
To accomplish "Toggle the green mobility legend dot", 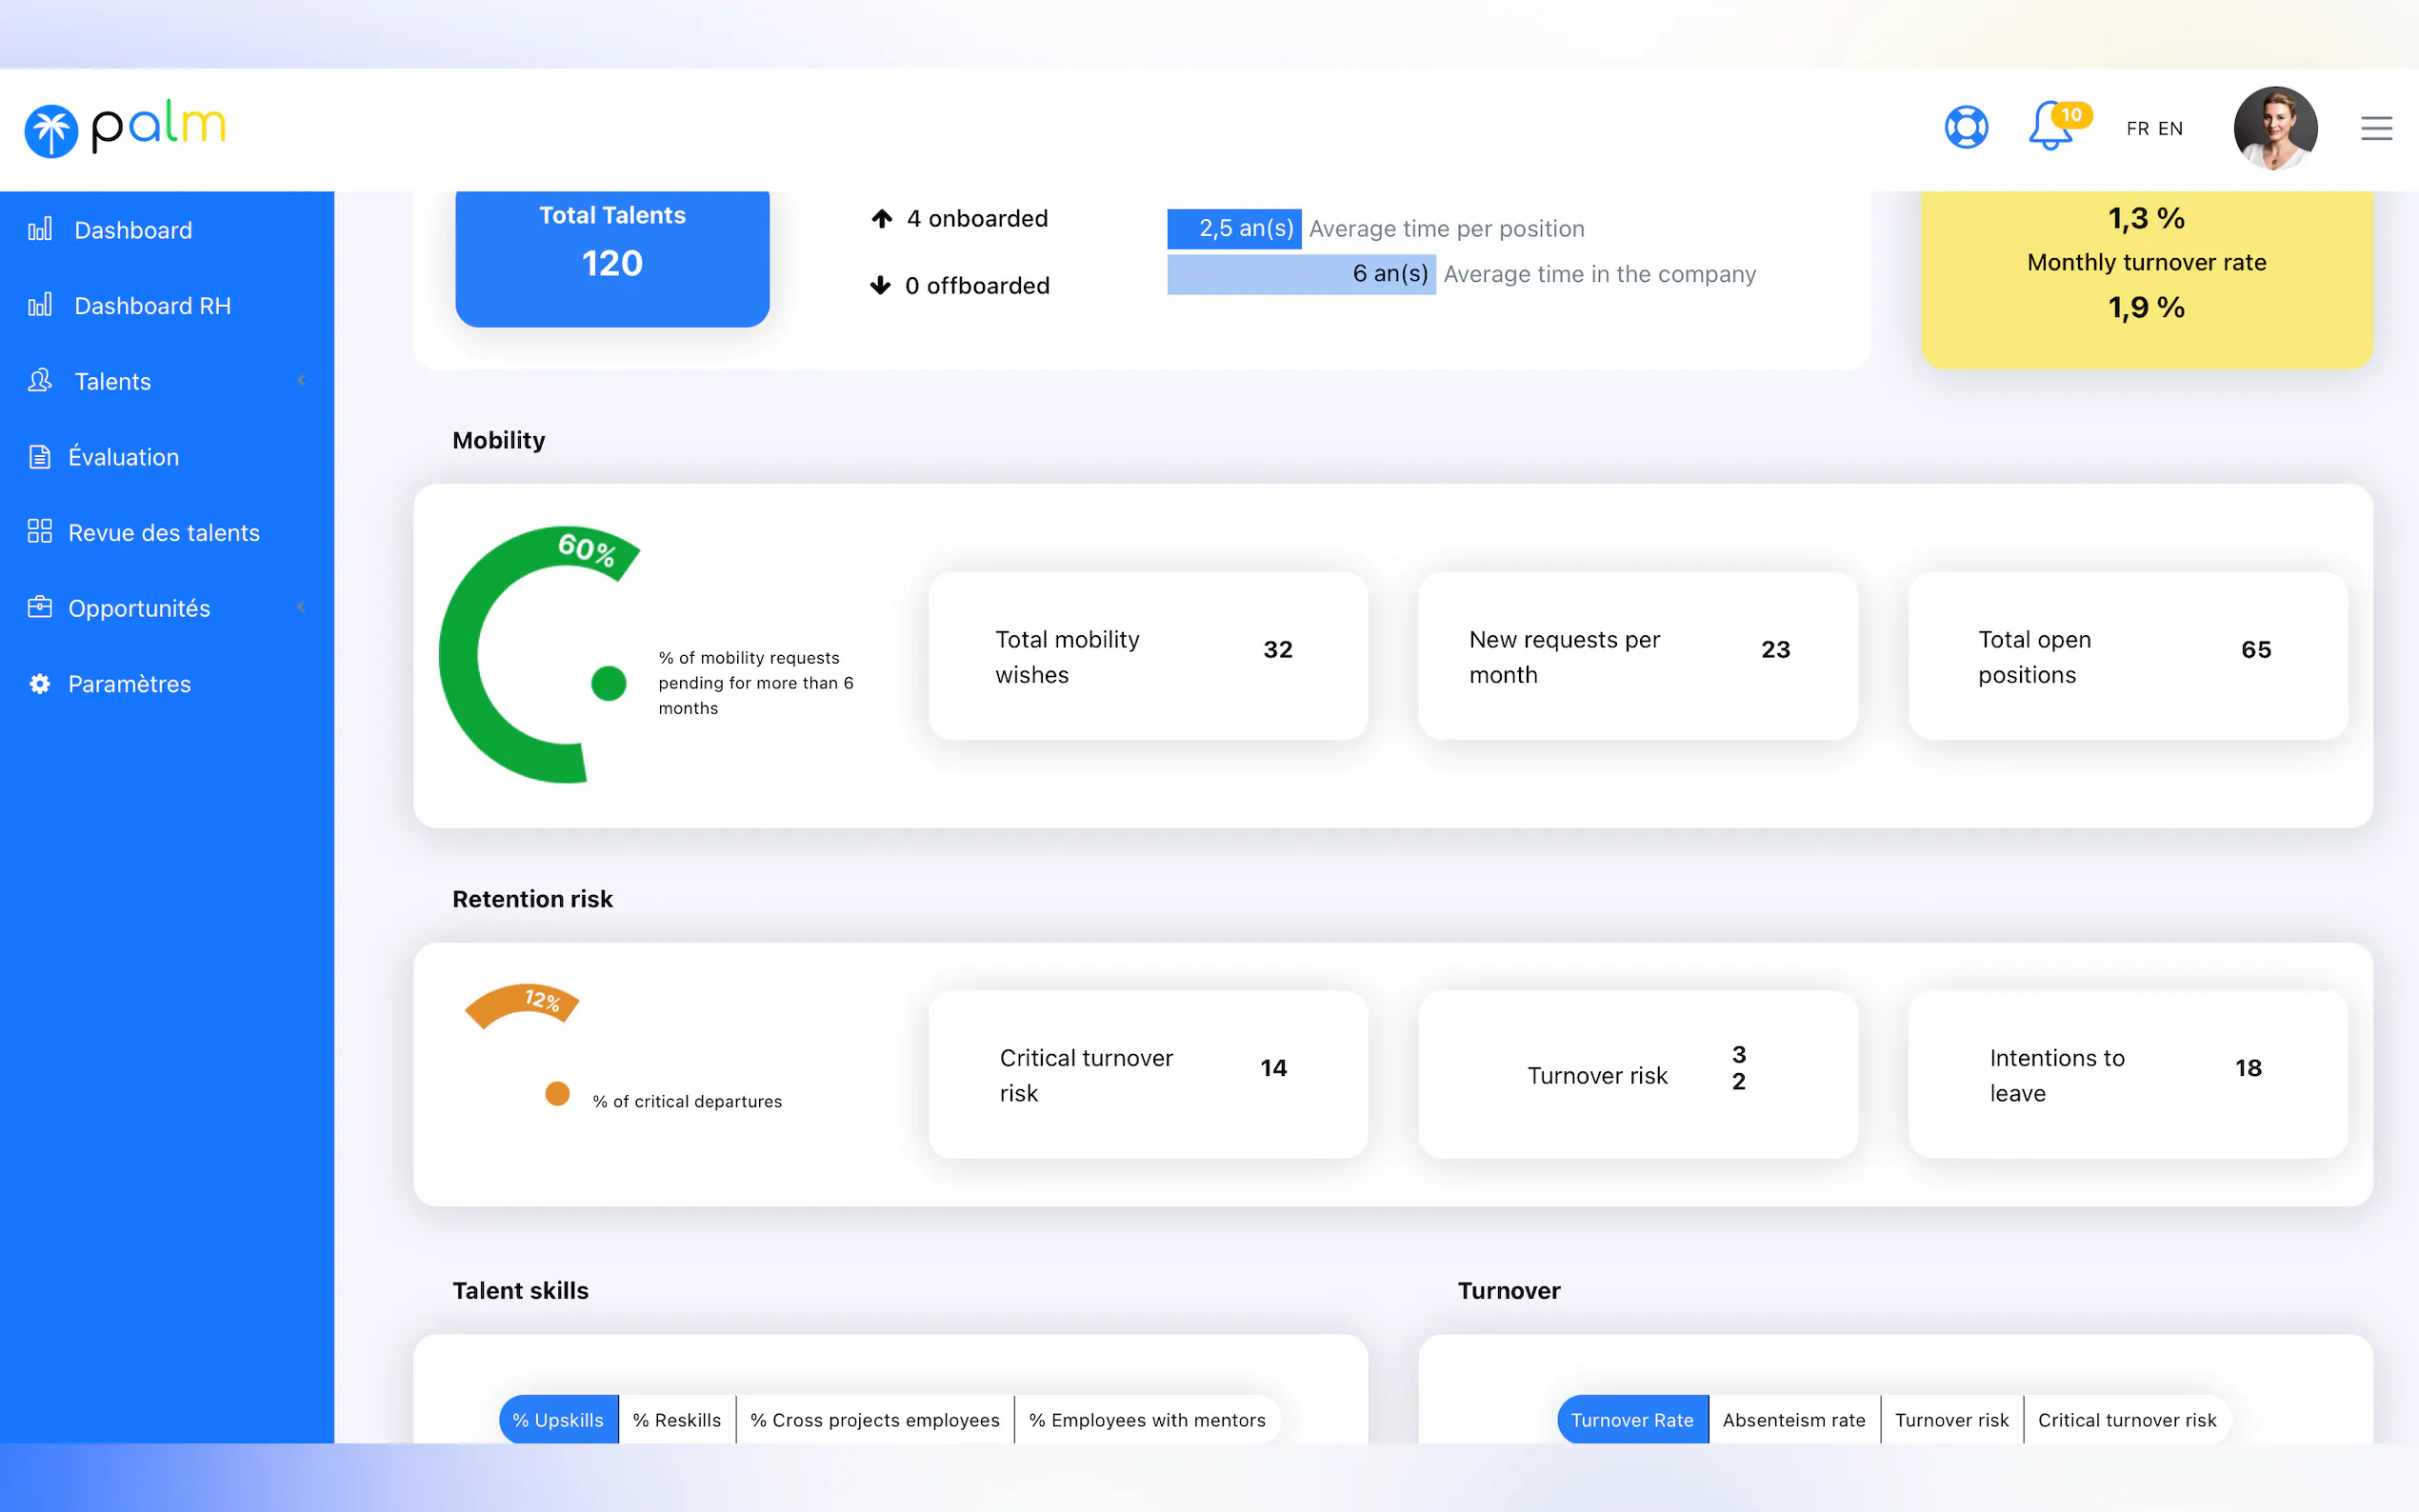I will click(608, 683).
